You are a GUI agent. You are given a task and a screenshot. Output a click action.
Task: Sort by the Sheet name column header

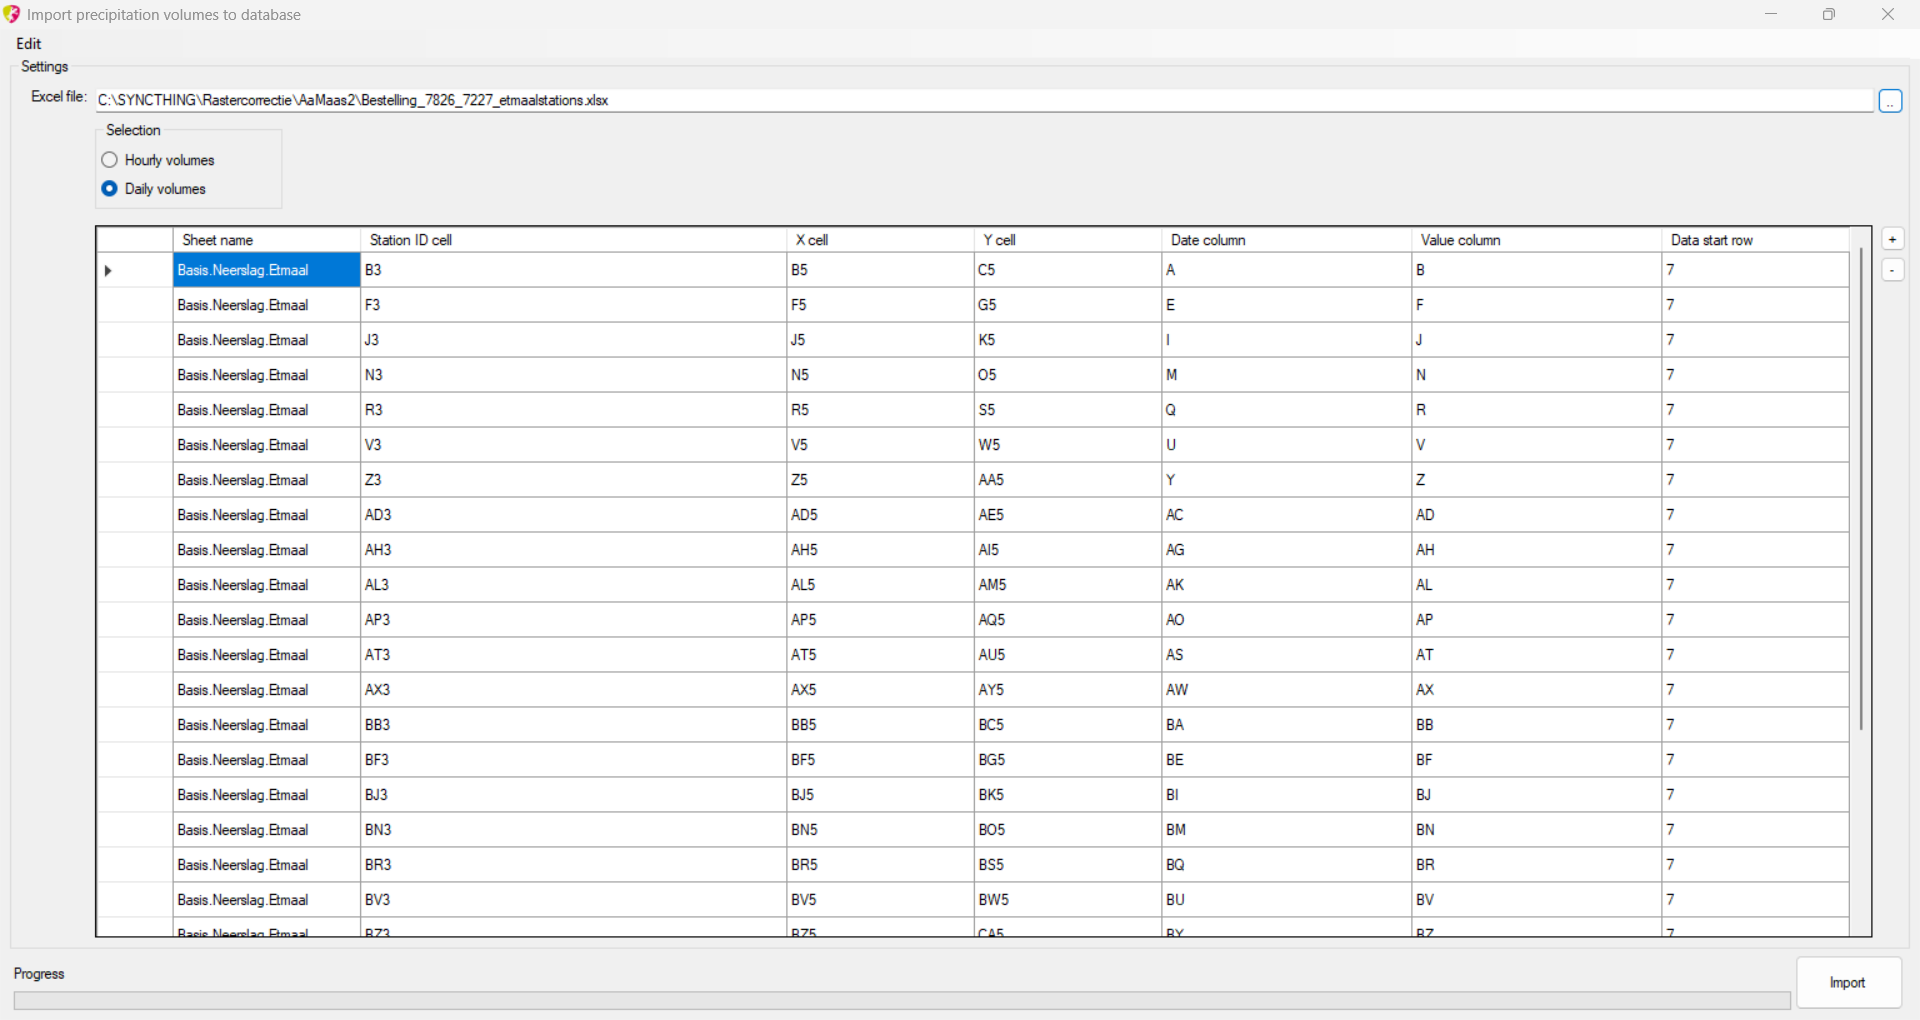[x=266, y=240]
